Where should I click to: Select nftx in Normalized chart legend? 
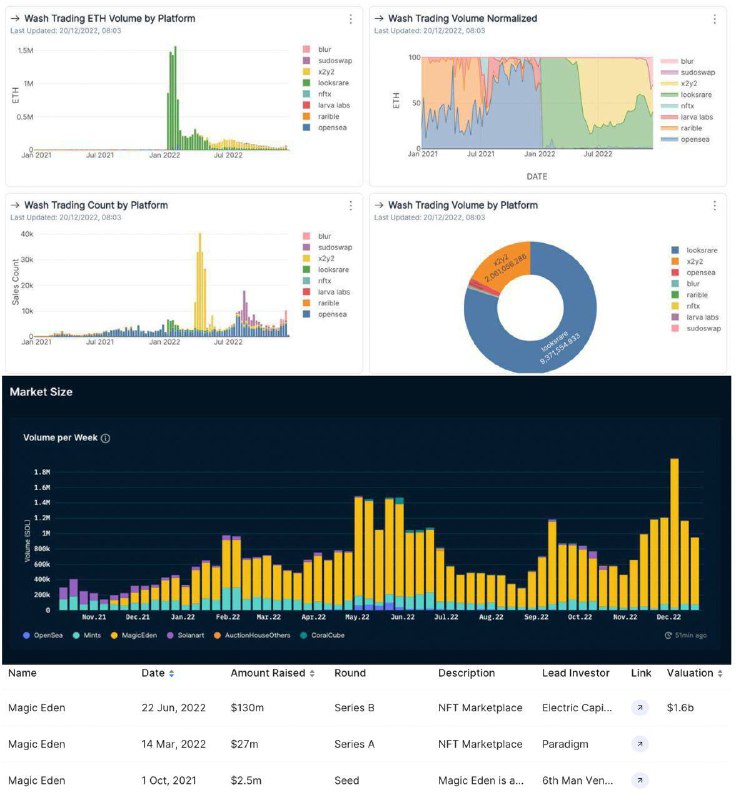coord(677,106)
